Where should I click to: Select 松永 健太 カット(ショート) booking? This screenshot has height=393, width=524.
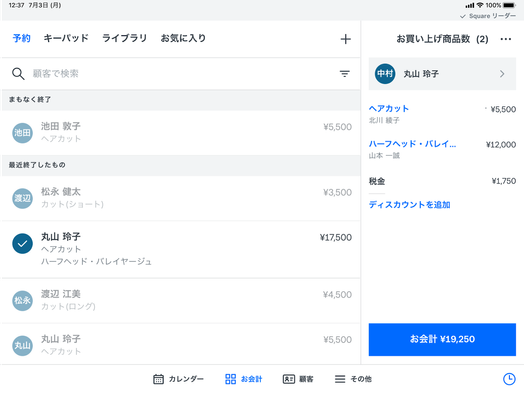181,198
